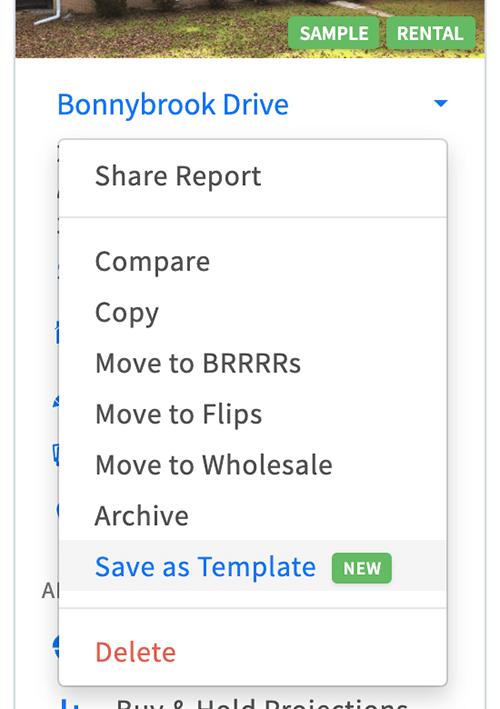This screenshot has width=500, height=709.
Task: Open the property photo thumbnail
Action: tap(250, 29)
